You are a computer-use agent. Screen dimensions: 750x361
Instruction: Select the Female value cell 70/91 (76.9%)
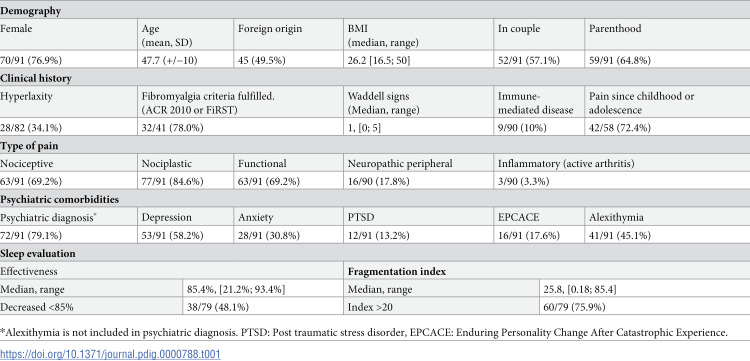[31, 61]
